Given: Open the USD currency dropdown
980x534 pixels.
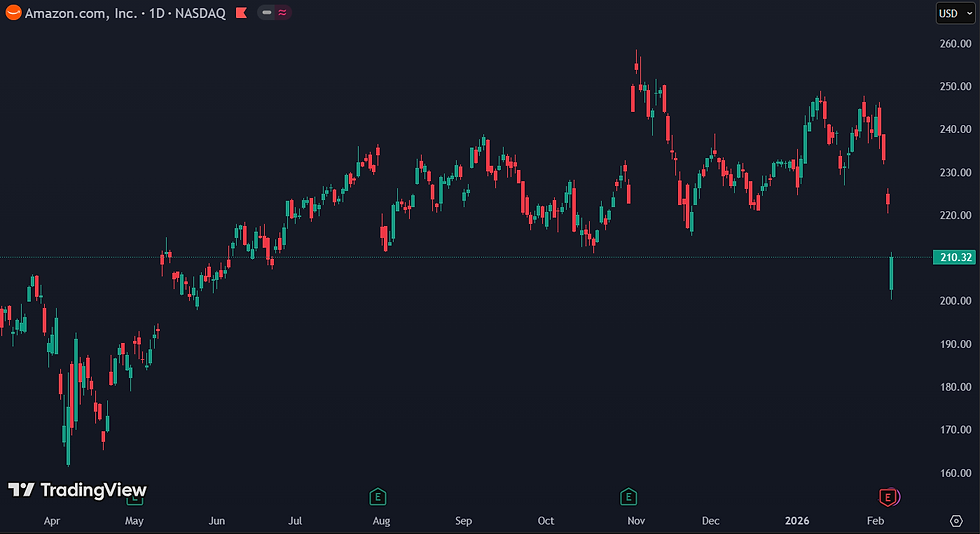Looking at the screenshot, I should pos(956,13).
